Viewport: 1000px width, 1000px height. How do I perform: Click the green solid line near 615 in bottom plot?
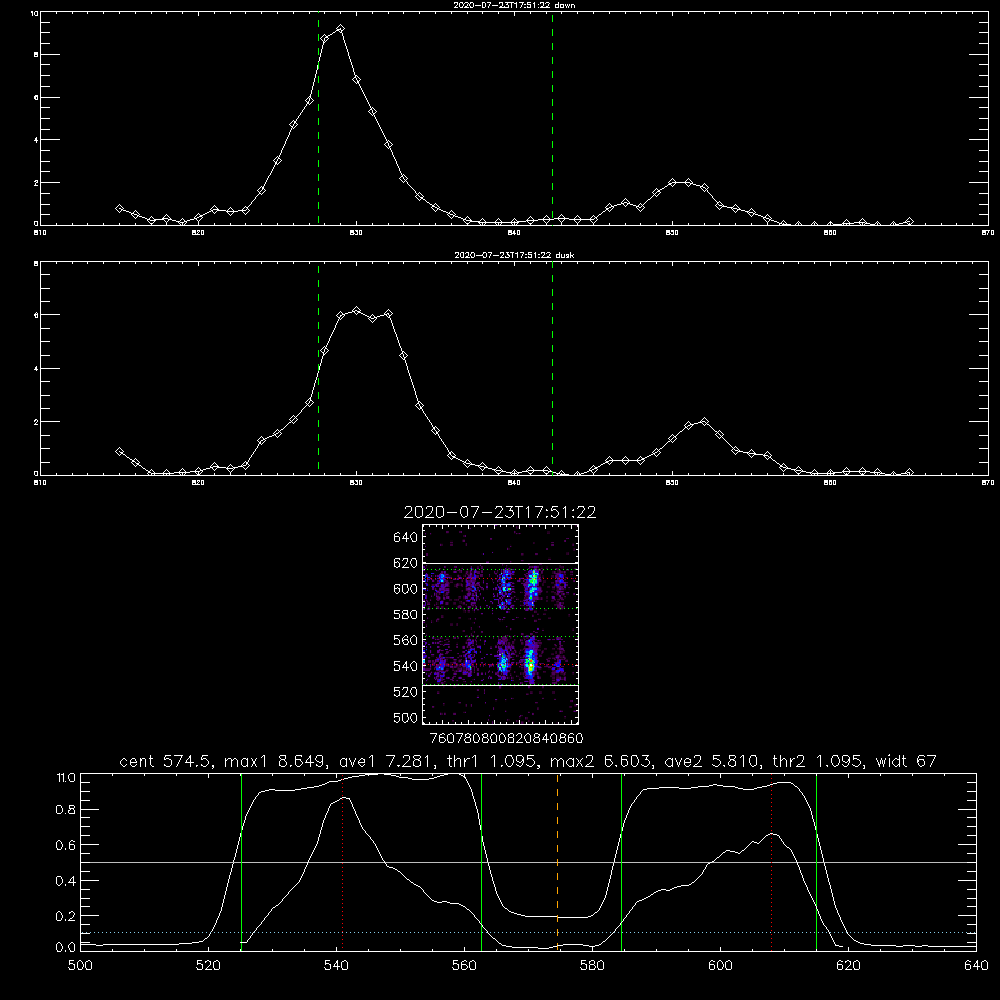[x=816, y=862]
